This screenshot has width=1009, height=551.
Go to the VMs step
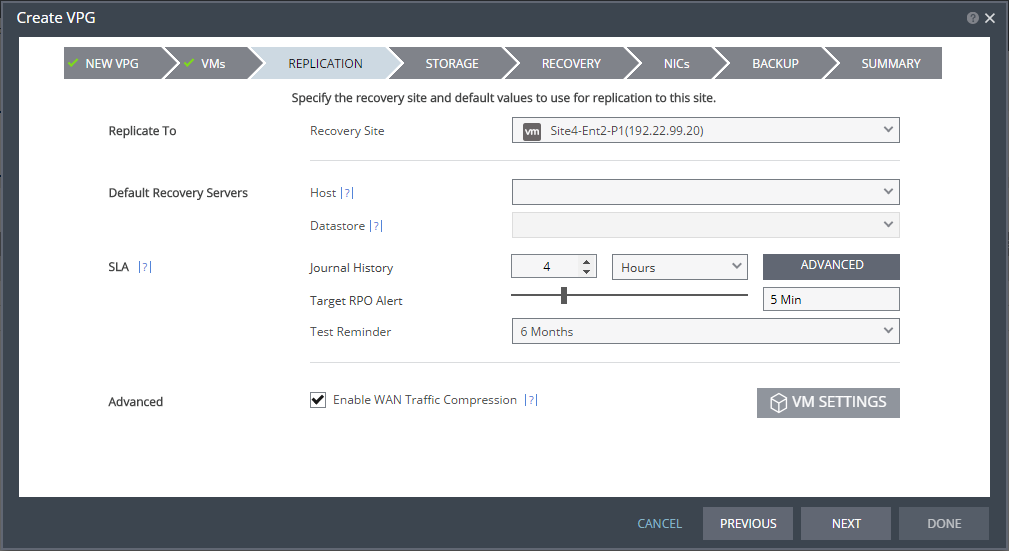pos(212,63)
